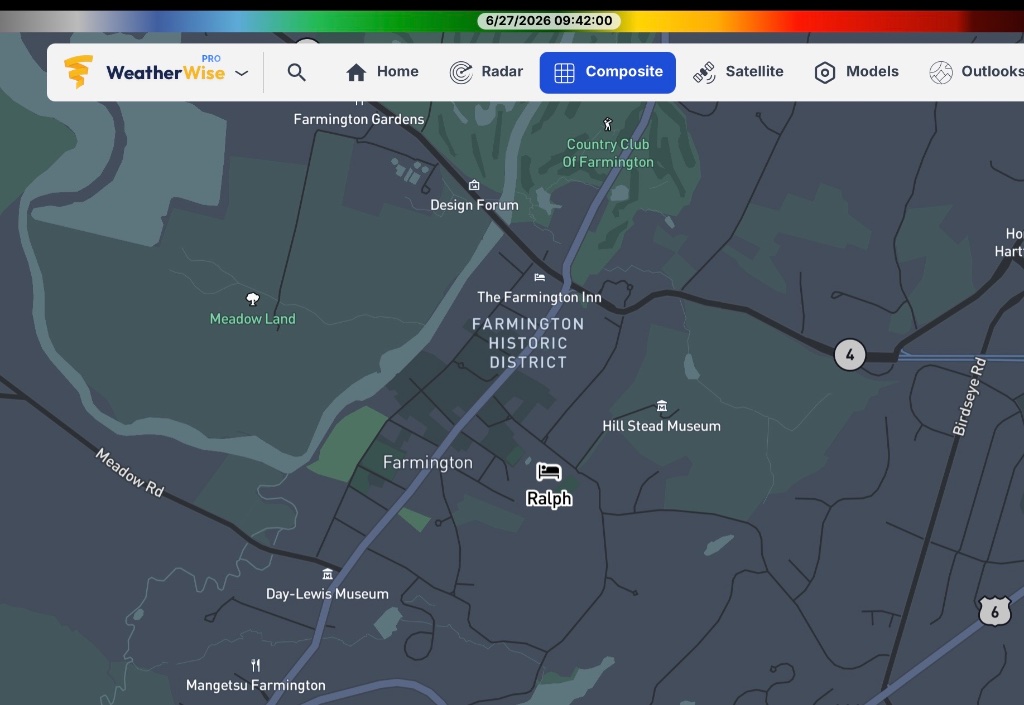Open the Models tab

click(x=856, y=72)
